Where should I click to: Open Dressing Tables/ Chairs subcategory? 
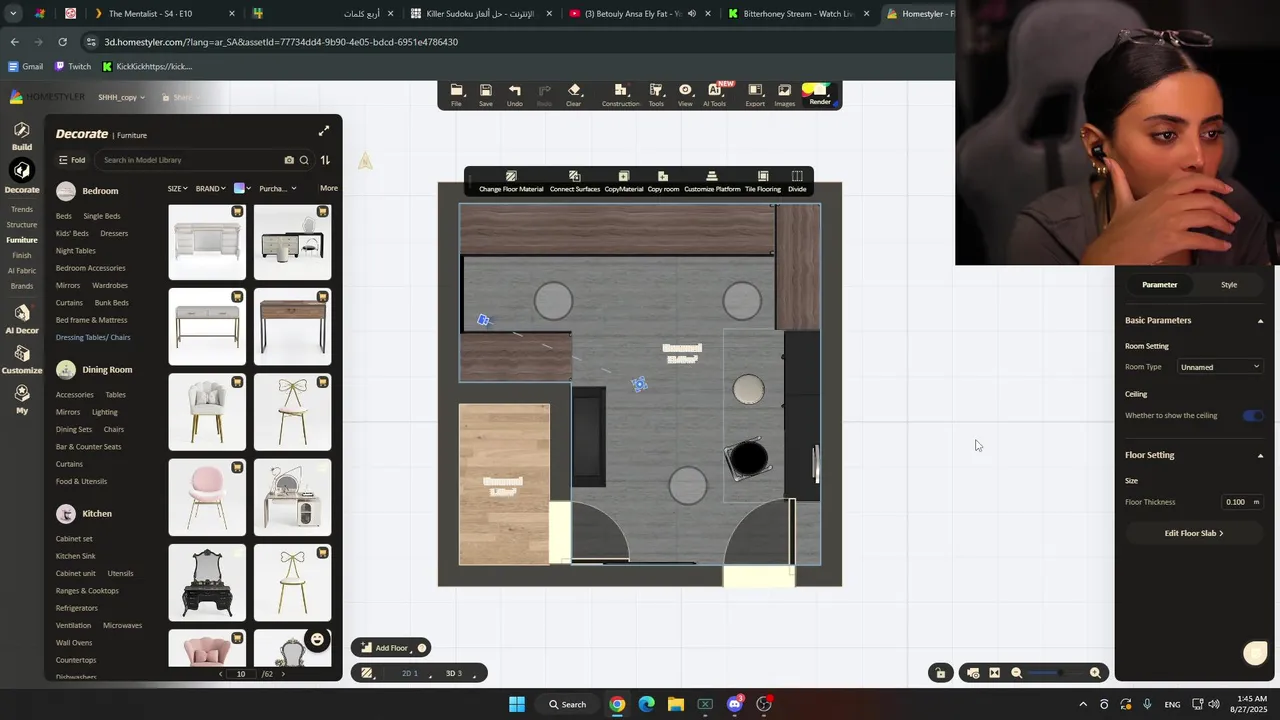pos(93,337)
